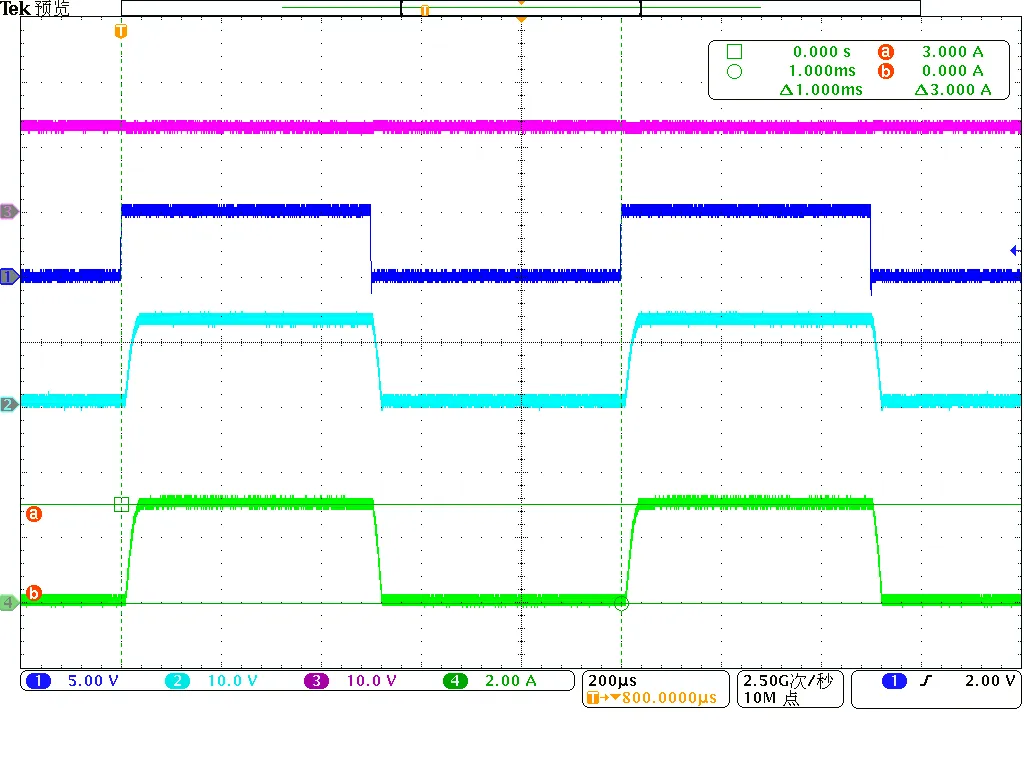
Task: Click the small T marker in the record overview bar
Action: [x=425, y=10]
